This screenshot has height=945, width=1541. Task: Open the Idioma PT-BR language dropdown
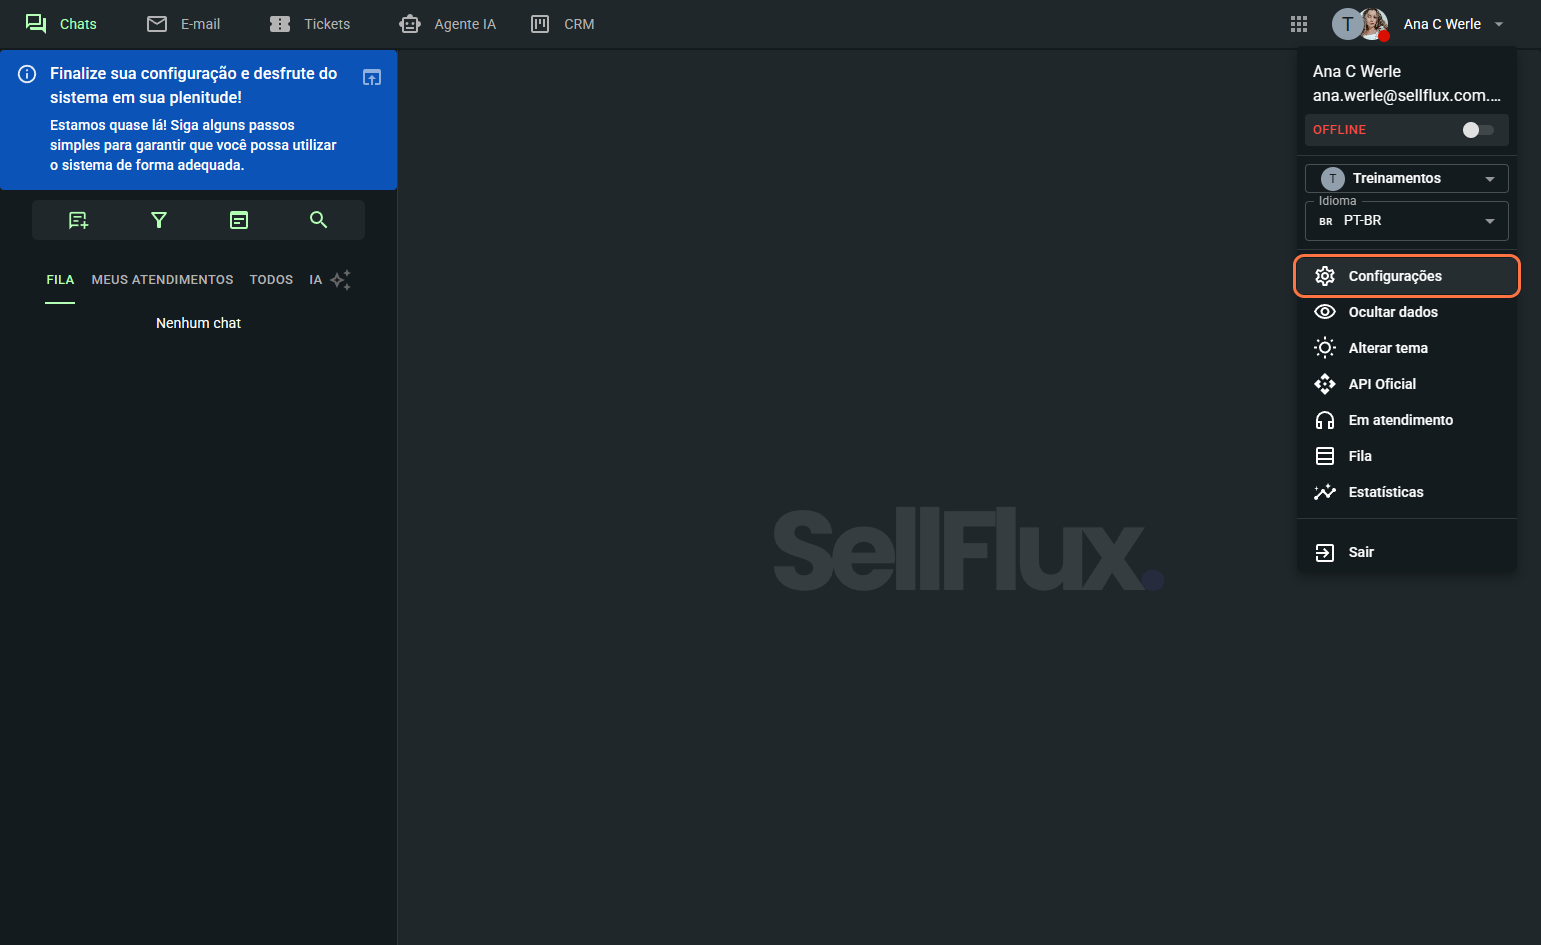point(1407,221)
